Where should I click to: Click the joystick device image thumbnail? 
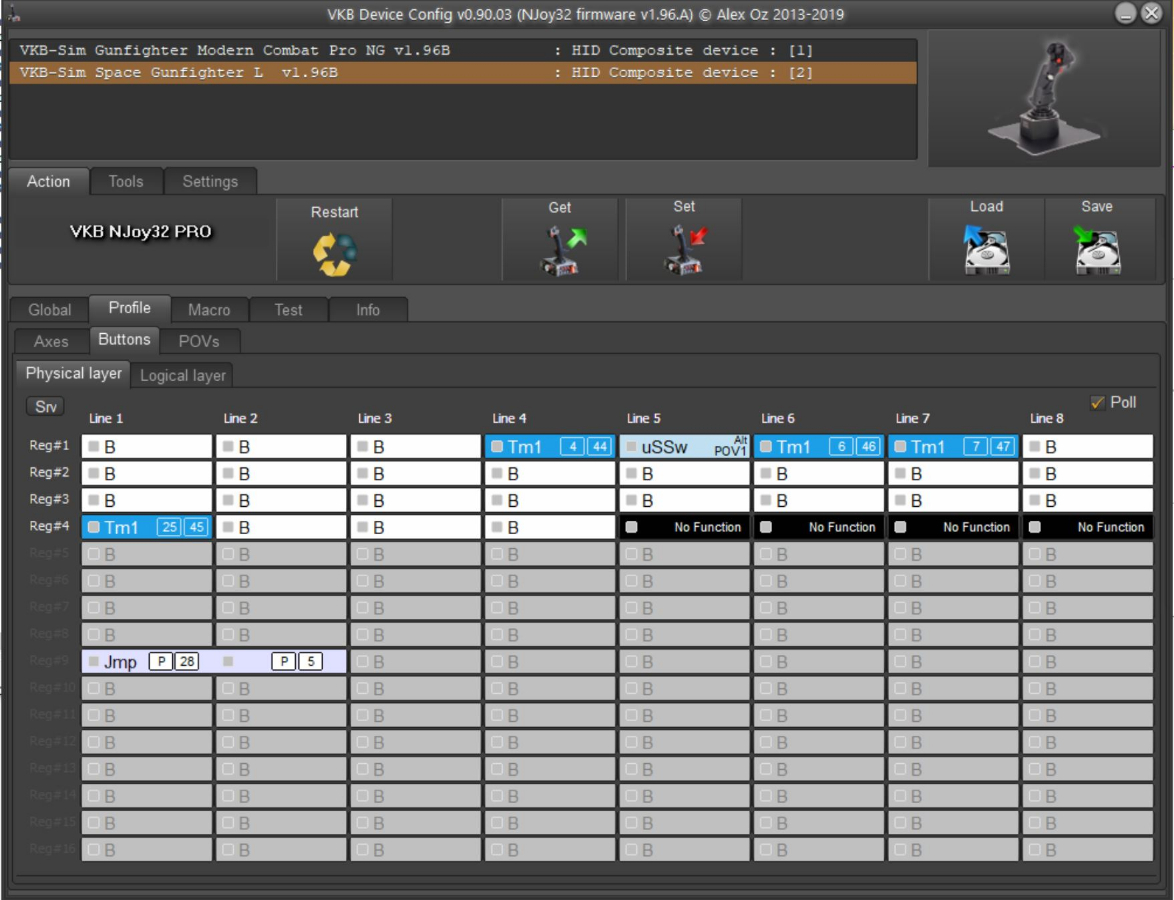pos(1045,97)
